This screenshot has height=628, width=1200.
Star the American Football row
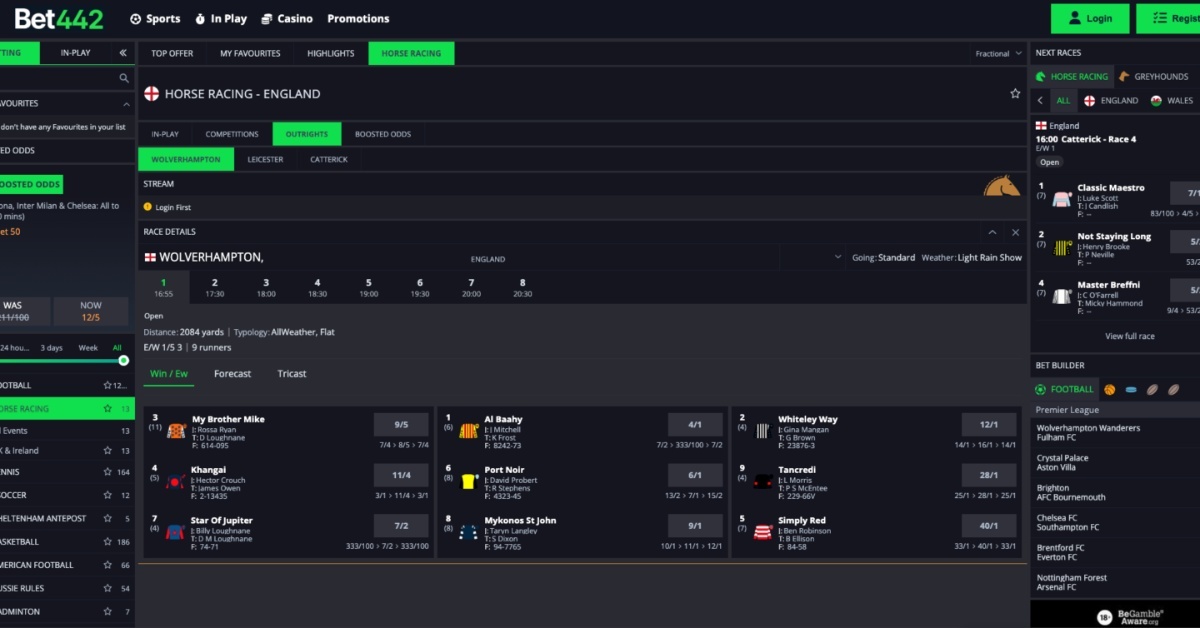107,565
